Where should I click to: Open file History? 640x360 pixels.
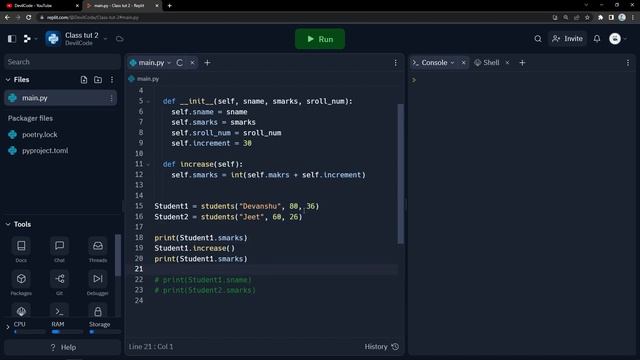click(382, 347)
